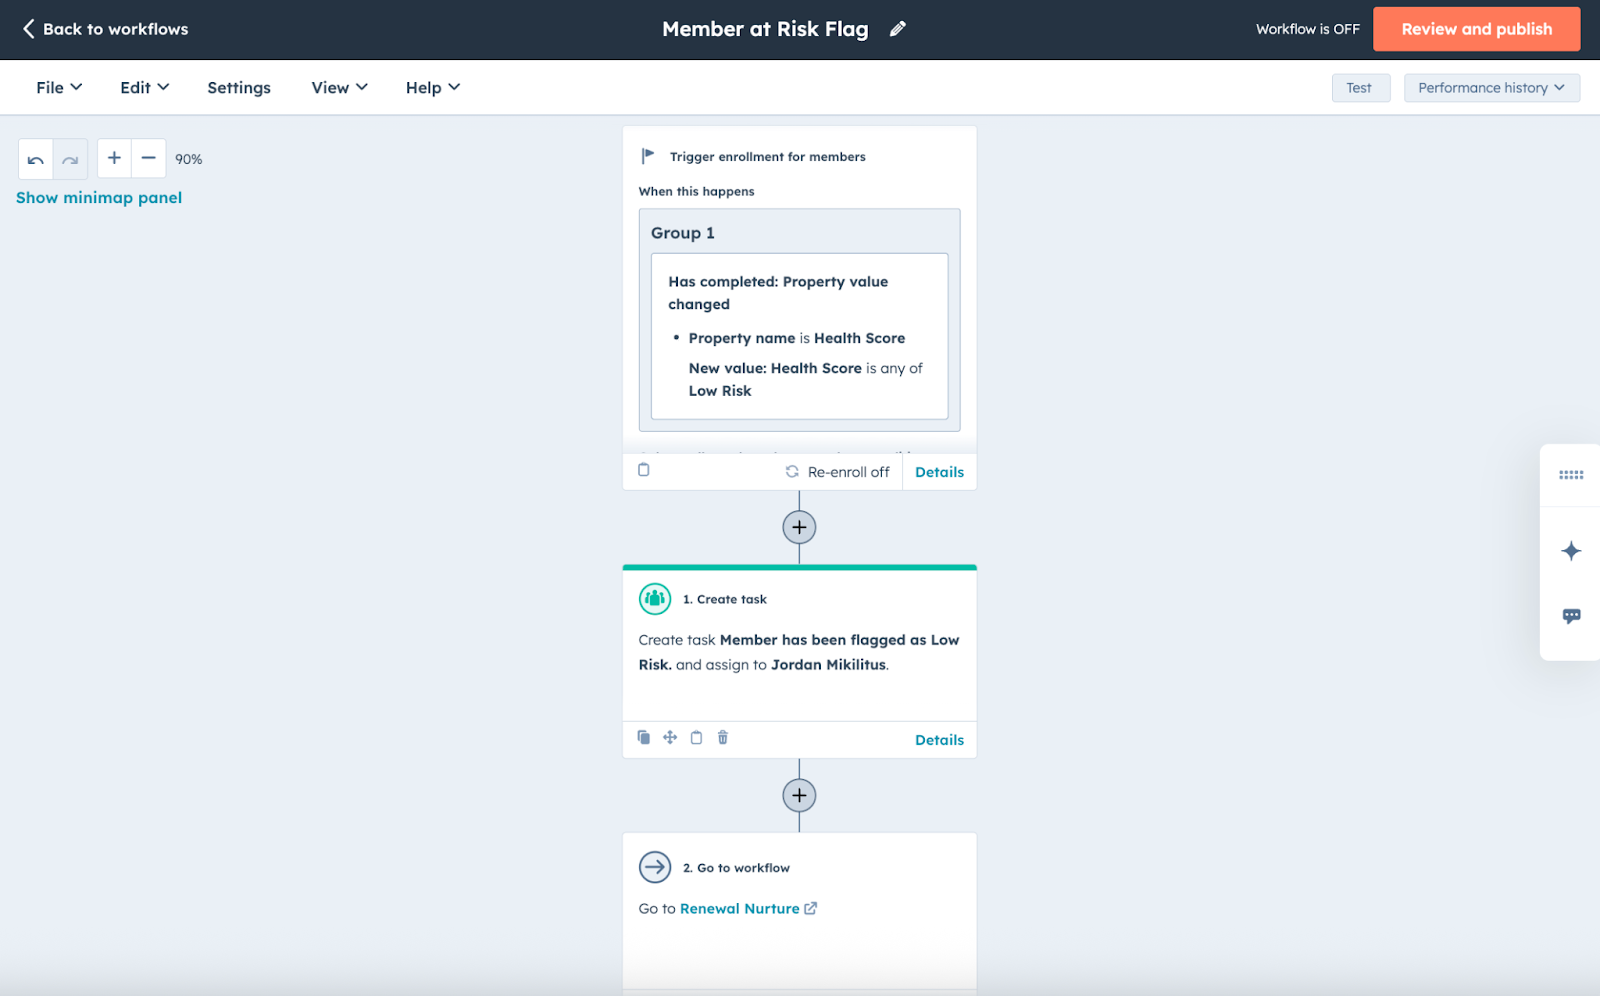1600x996 pixels.
Task: Zoom out with the minus icon
Action: pos(148,158)
